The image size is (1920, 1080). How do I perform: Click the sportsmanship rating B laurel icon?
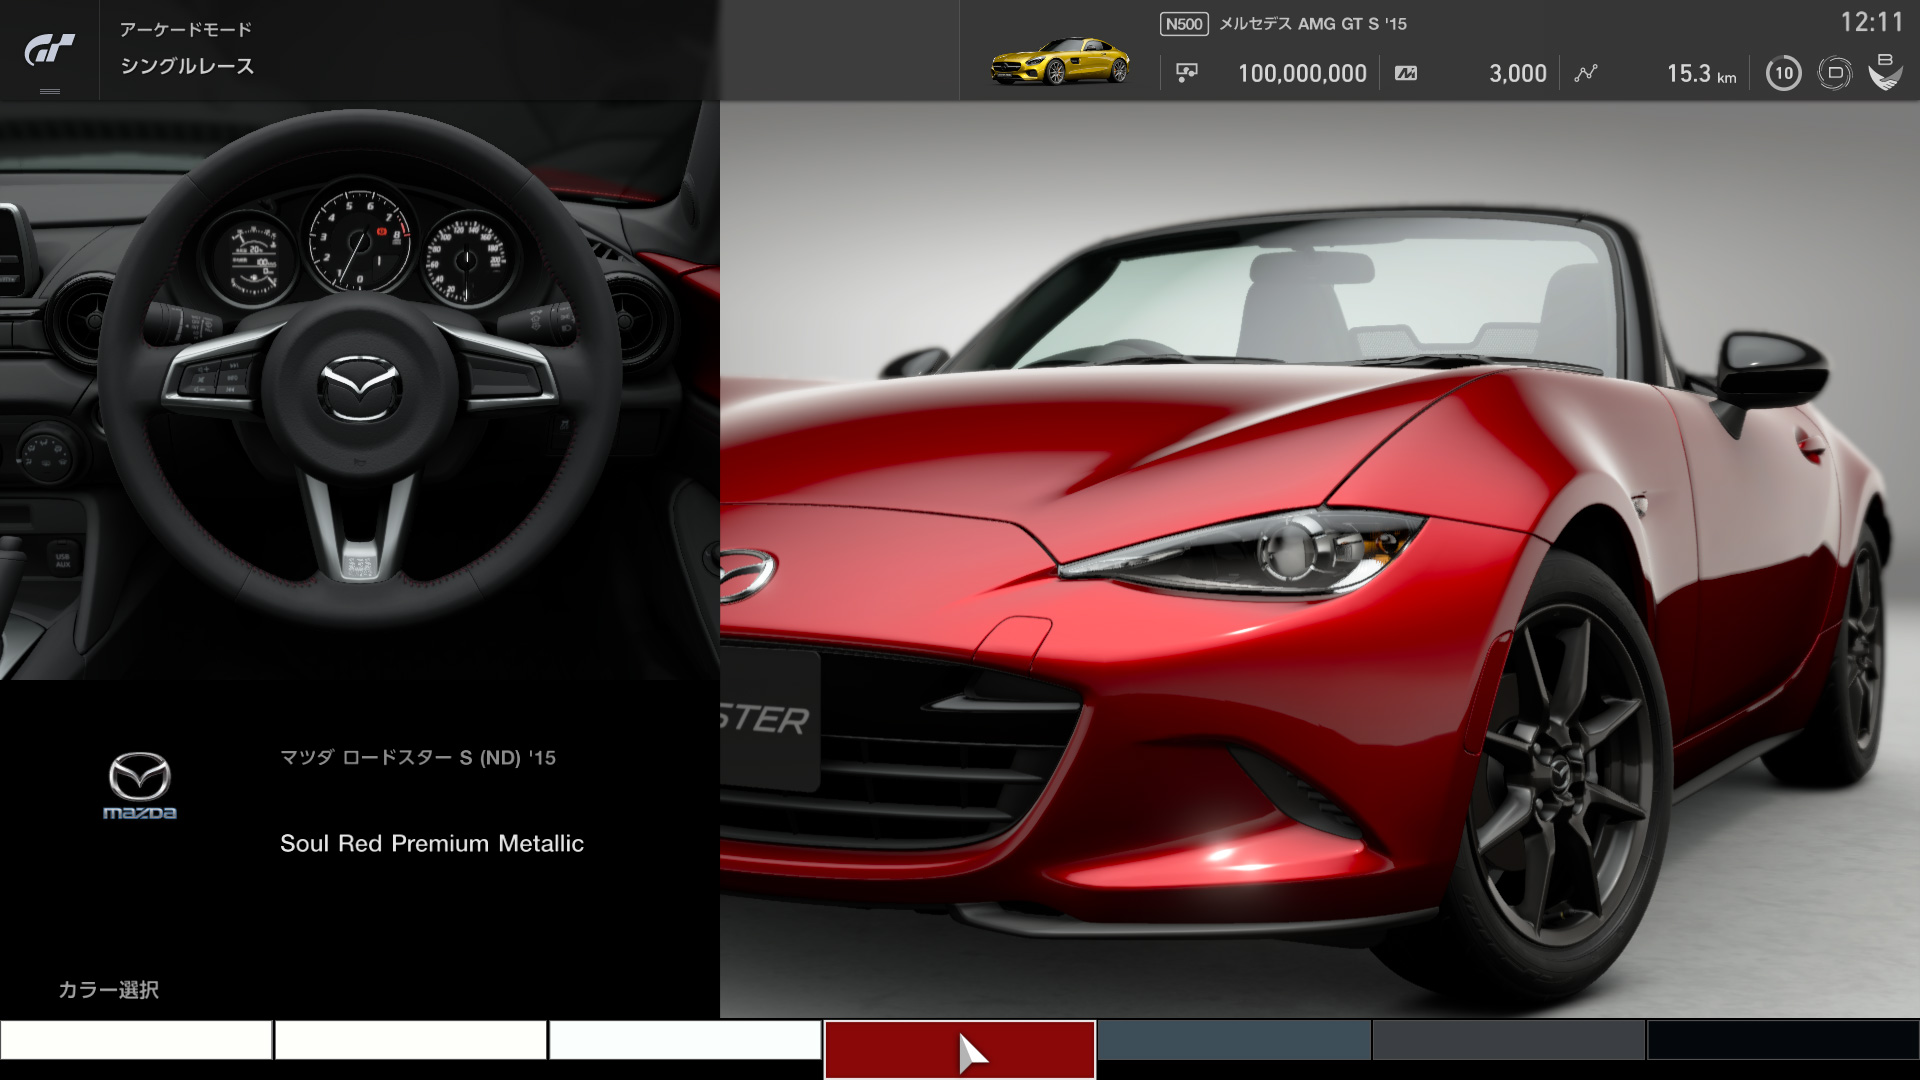(x=1885, y=72)
